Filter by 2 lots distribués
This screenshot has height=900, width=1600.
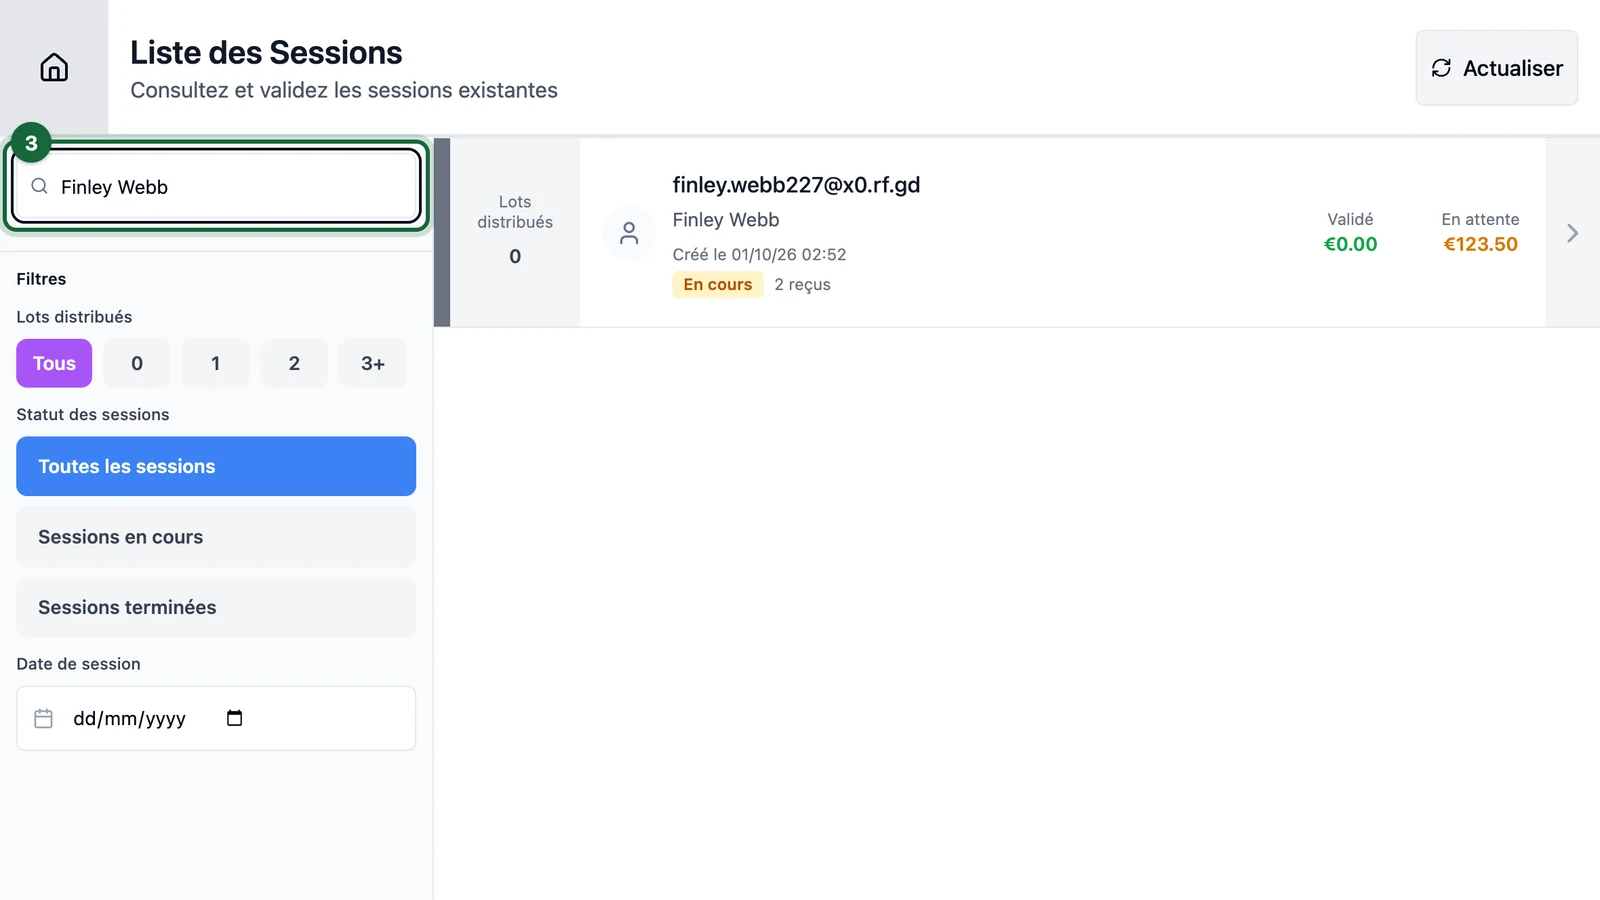tap(294, 363)
